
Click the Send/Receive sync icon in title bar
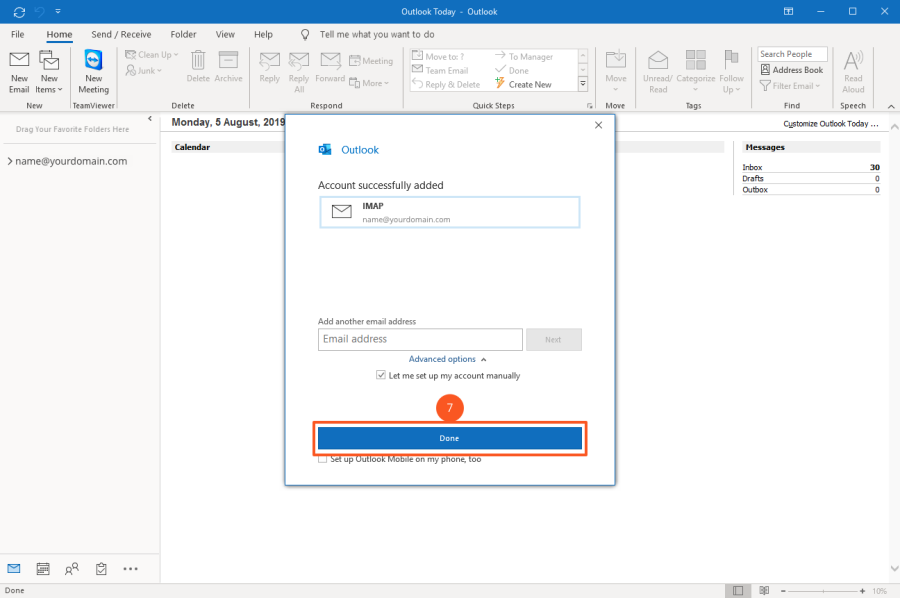point(19,12)
